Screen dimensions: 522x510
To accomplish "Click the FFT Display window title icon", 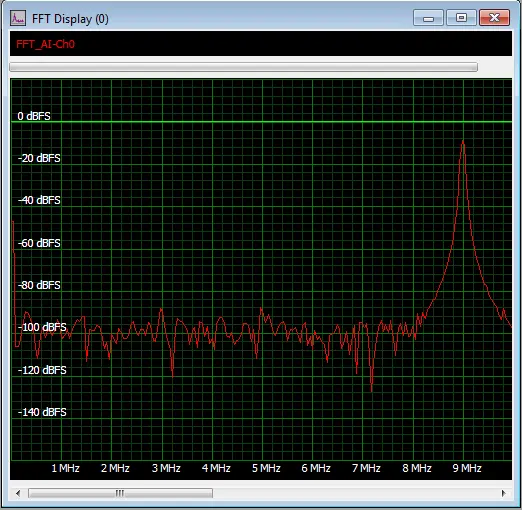I will click(18, 18).
